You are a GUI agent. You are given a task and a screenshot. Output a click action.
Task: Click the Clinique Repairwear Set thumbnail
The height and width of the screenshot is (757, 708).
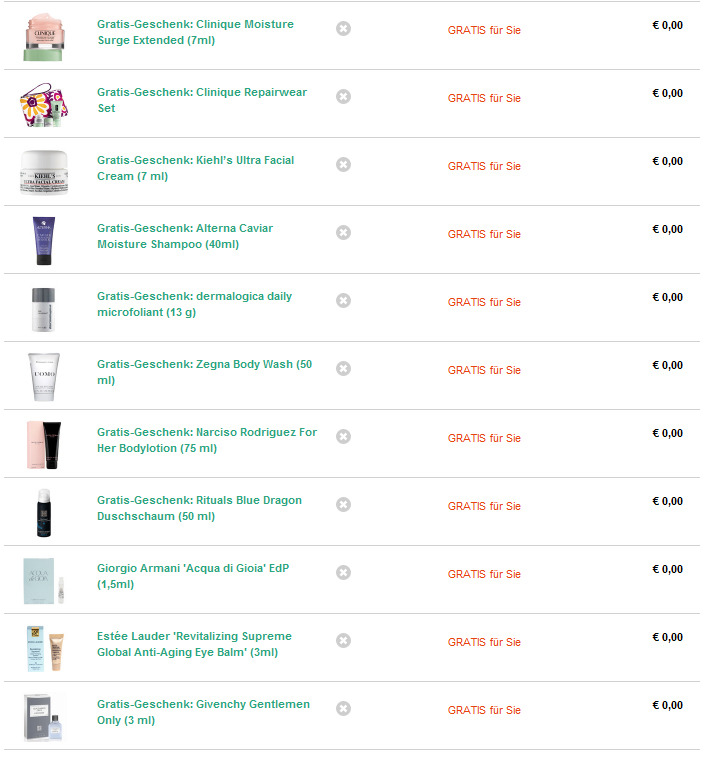coord(44,104)
